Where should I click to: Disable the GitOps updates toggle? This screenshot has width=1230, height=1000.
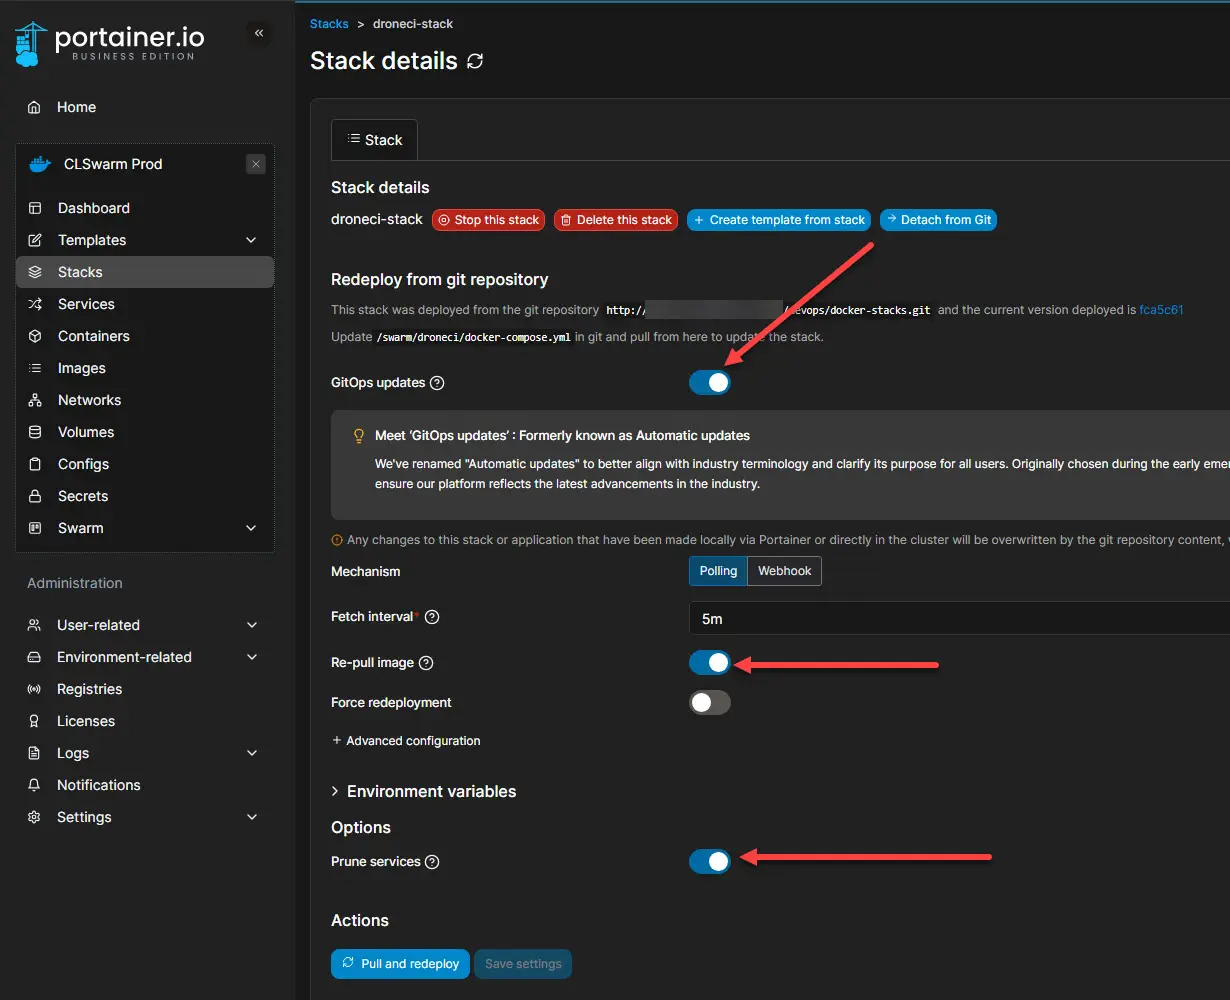[x=710, y=382]
